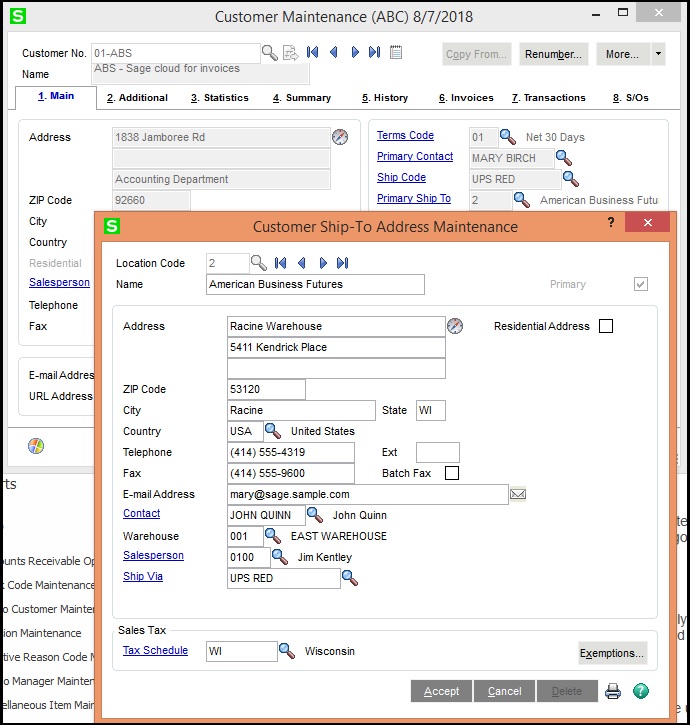Open Terms Code lookup magnifier
Viewport: 690px width, 725px height.
point(508,137)
